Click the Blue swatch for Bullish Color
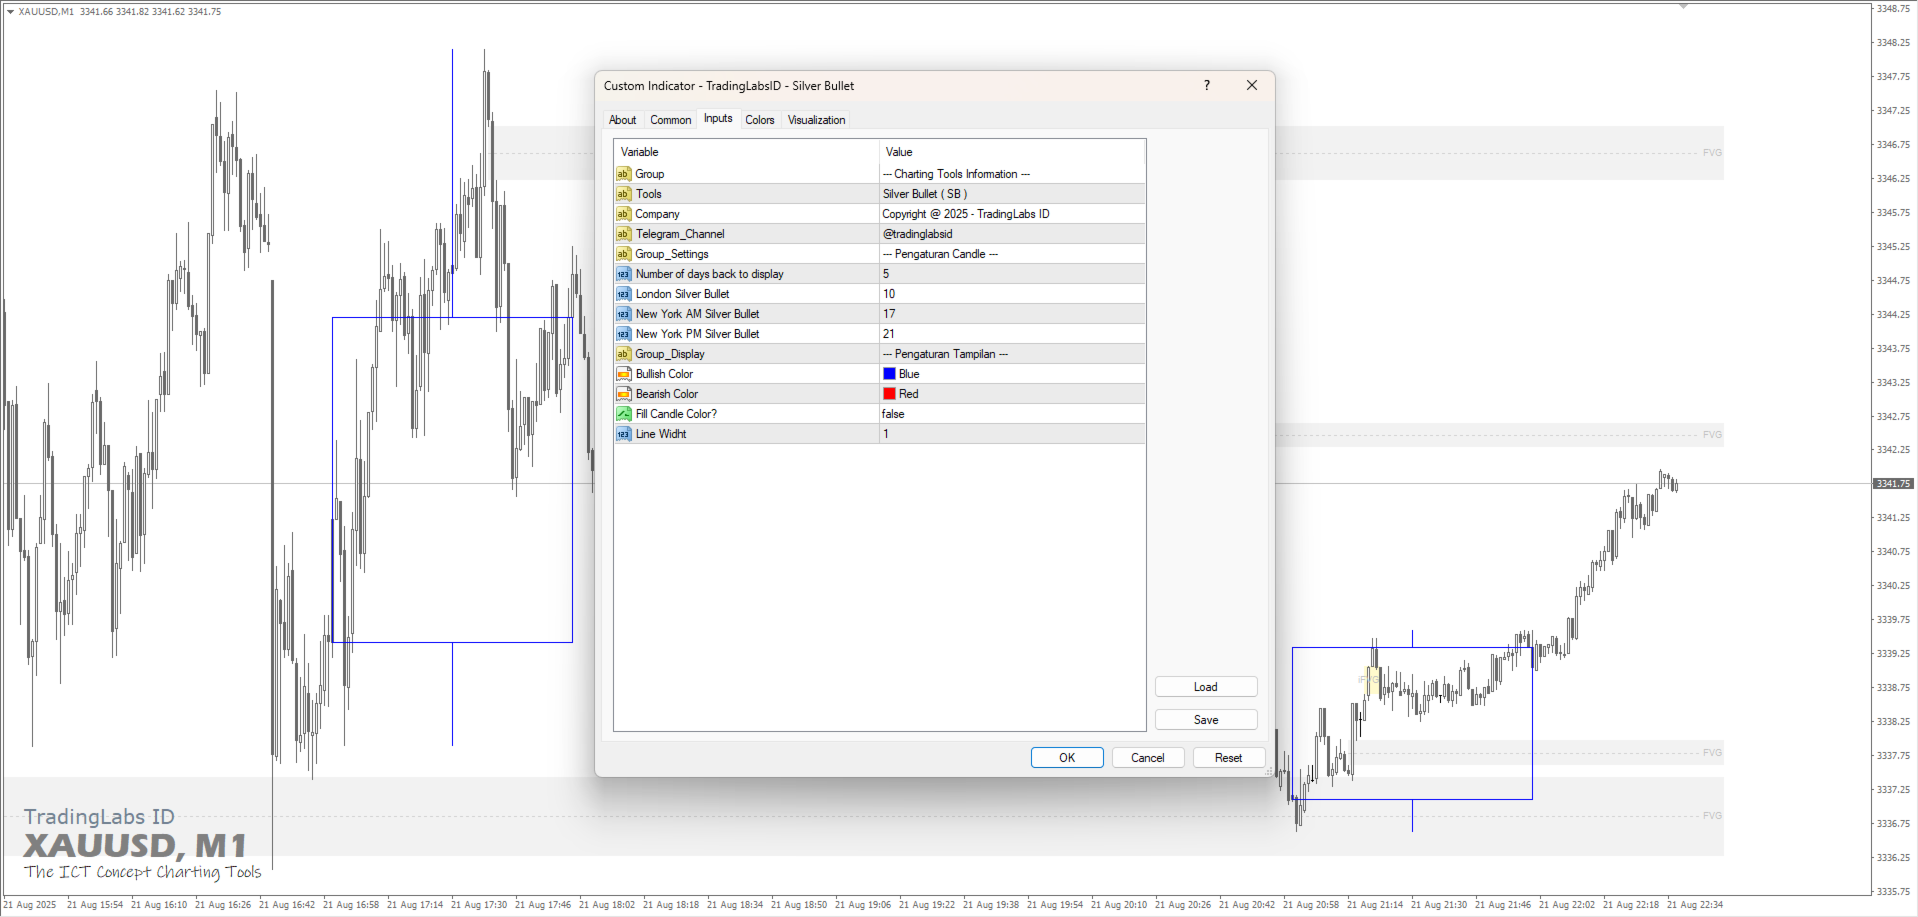Image resolution: width=1918 pixels, height=917 pixels. point(889,374)
